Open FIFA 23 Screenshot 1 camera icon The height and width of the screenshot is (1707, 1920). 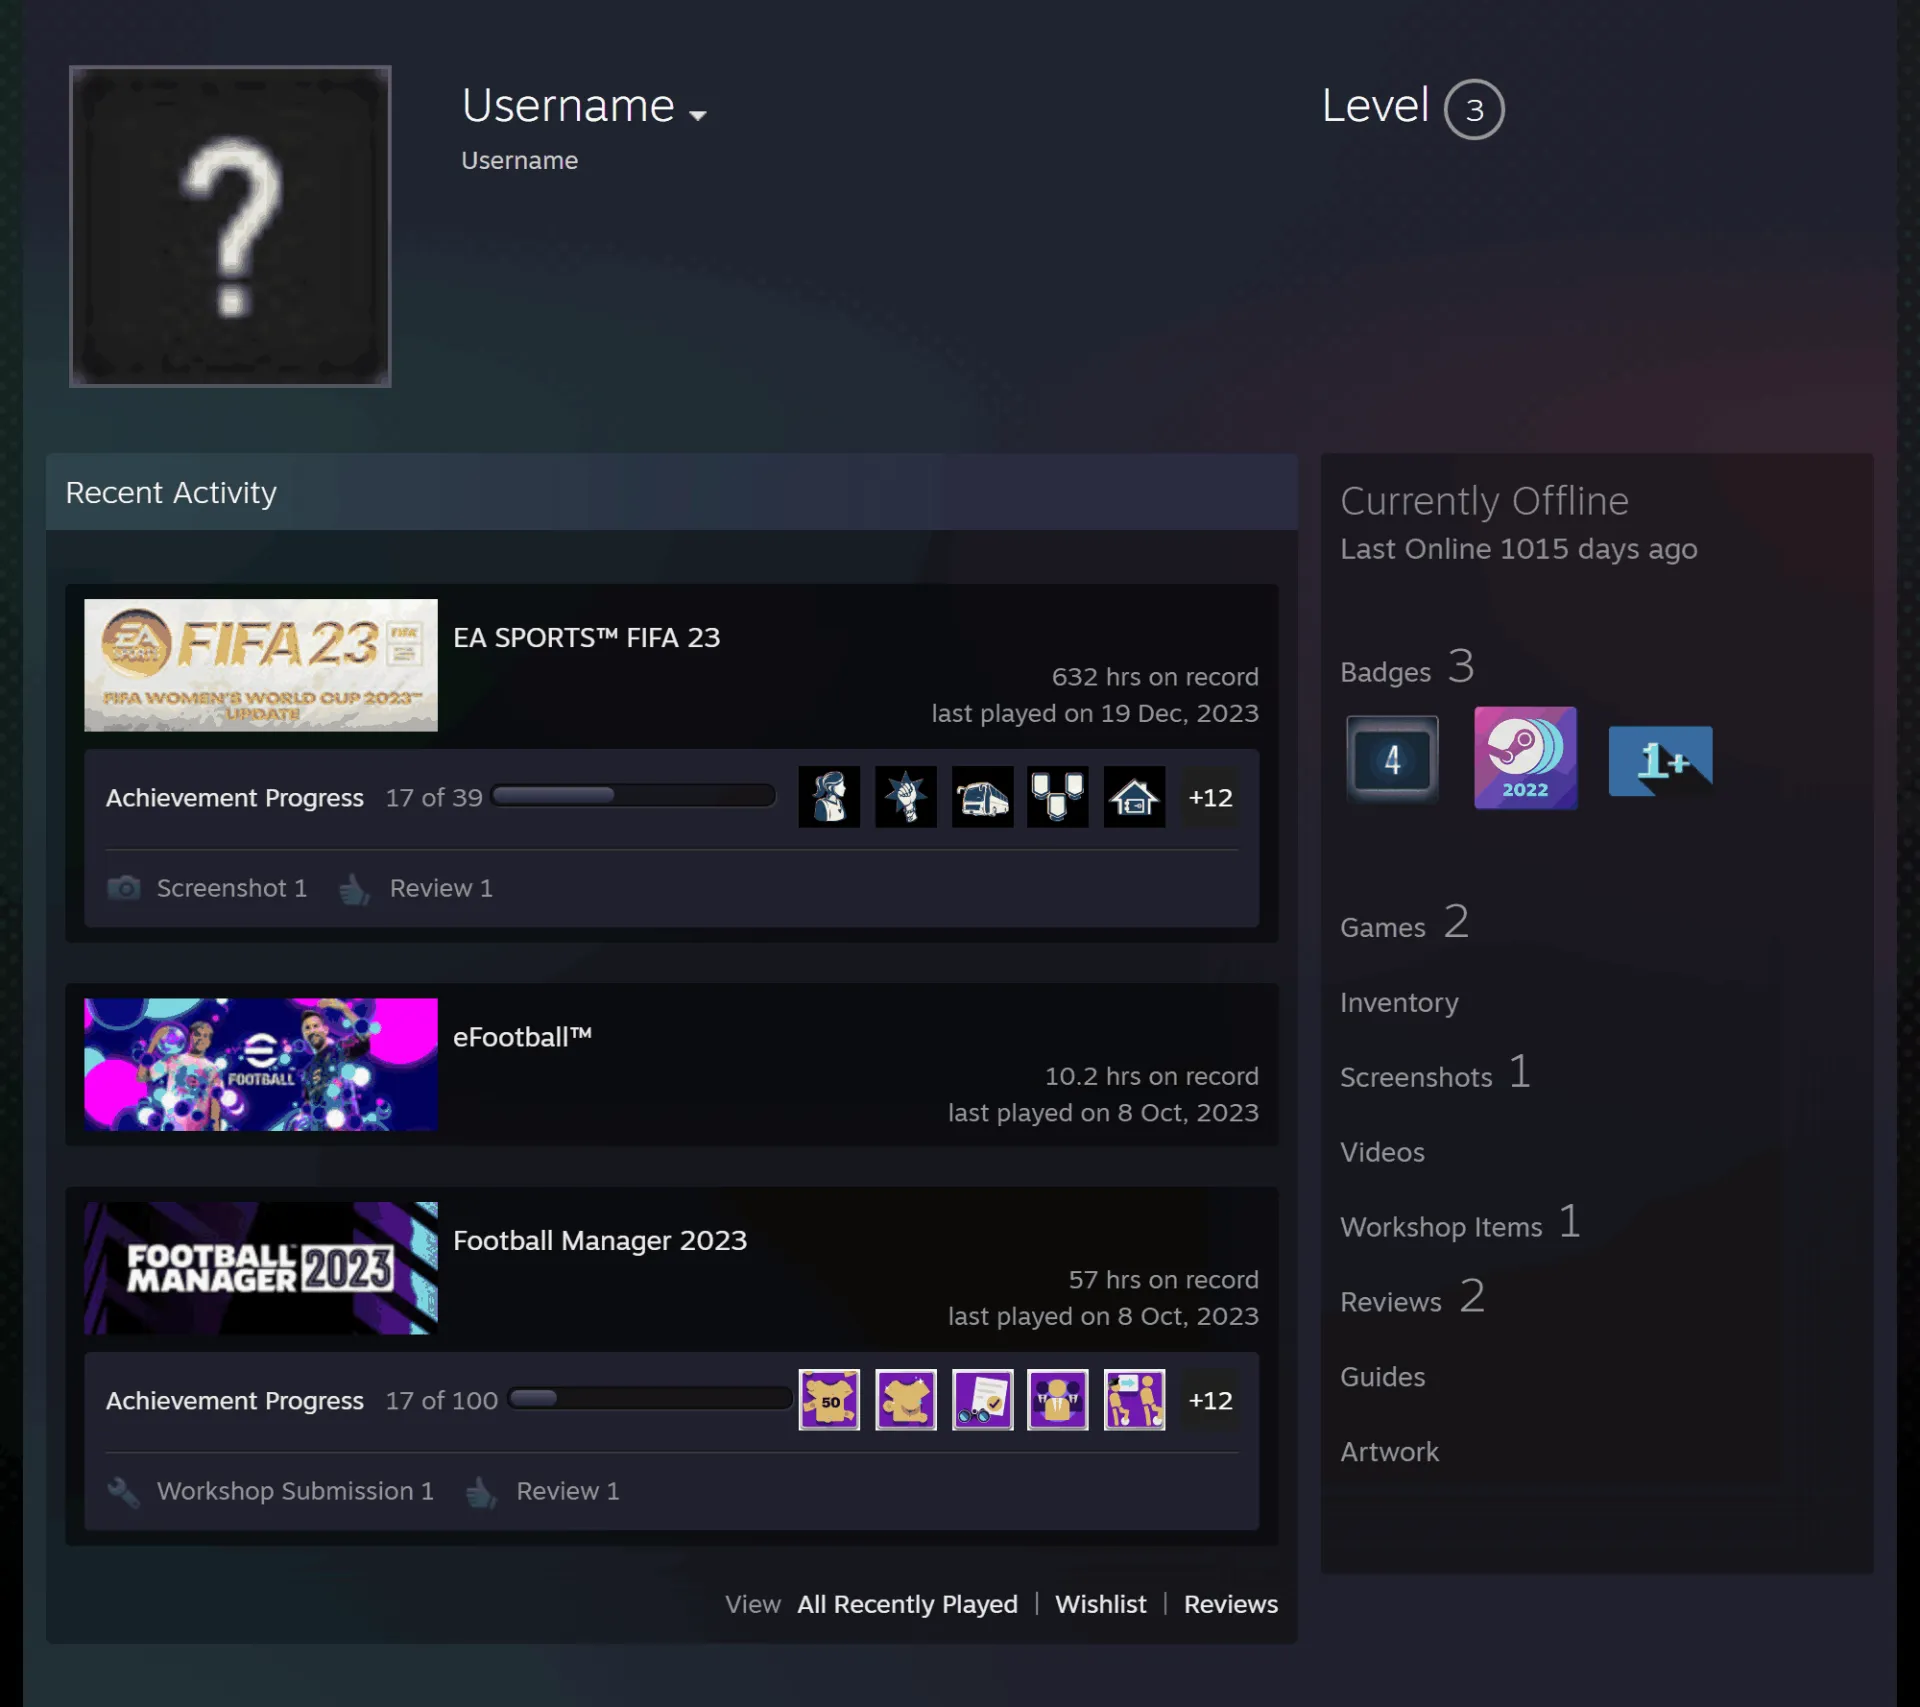click(x=124, y=888)
